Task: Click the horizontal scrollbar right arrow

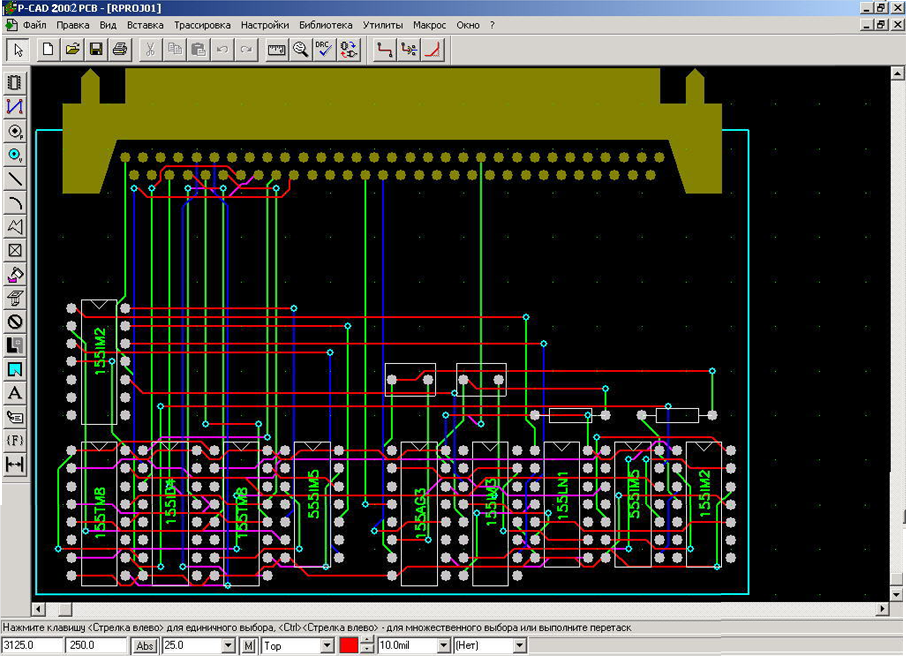Action: [882, 609]
